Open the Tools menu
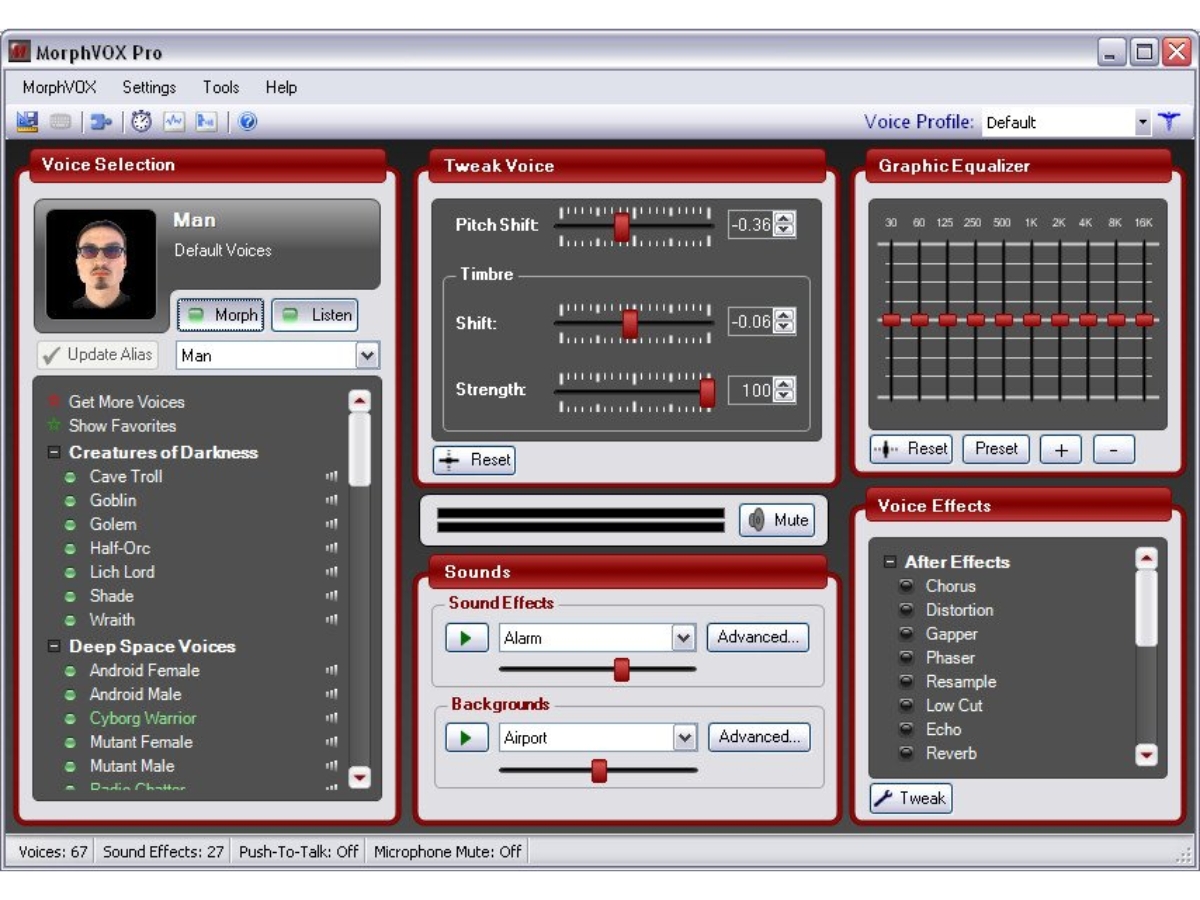The width and height of the screenshot is (1200, 900). tap(221, 87)
